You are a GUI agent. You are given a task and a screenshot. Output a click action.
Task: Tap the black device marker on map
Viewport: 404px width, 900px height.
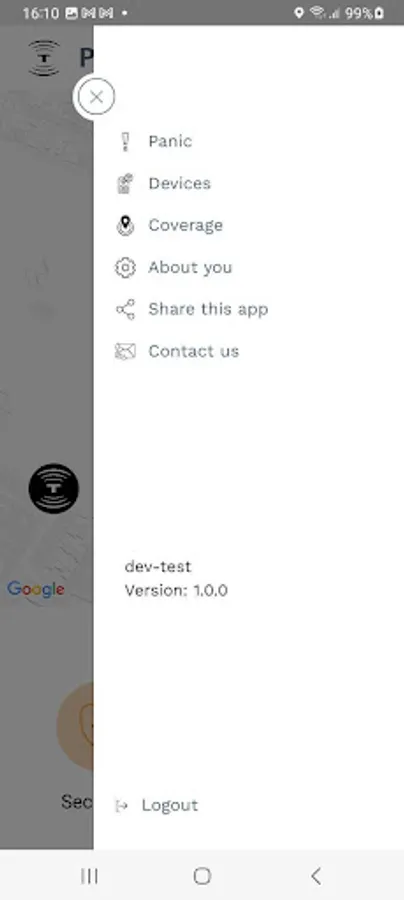click(54, 488)
